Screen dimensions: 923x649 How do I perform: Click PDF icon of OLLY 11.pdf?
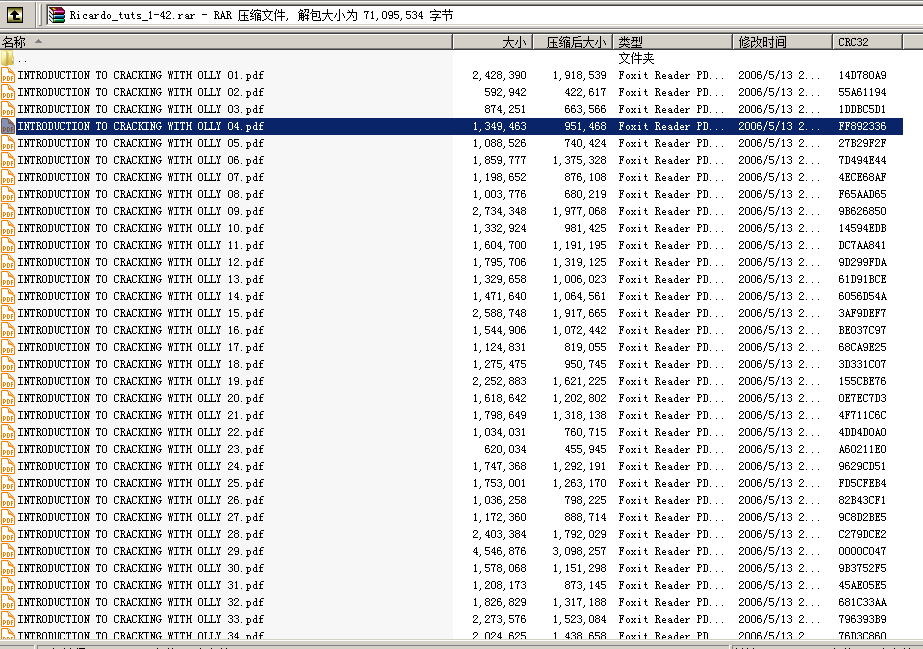point(8,245)
